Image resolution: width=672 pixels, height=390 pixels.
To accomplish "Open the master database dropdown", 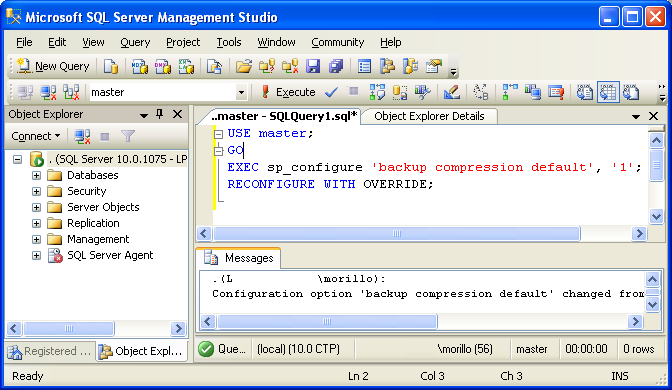I will point(241,92).
